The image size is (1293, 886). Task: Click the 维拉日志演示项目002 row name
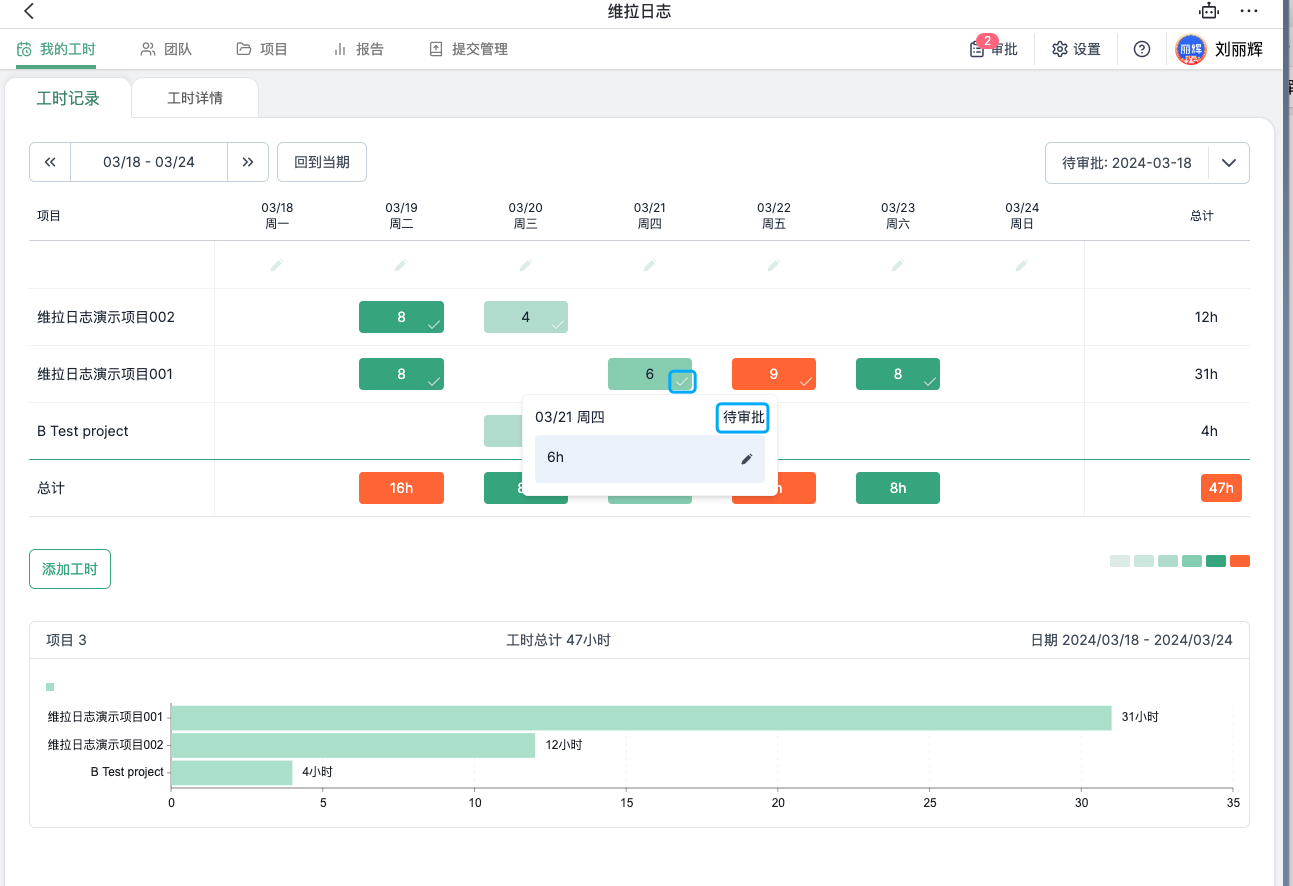coord(106,317)
